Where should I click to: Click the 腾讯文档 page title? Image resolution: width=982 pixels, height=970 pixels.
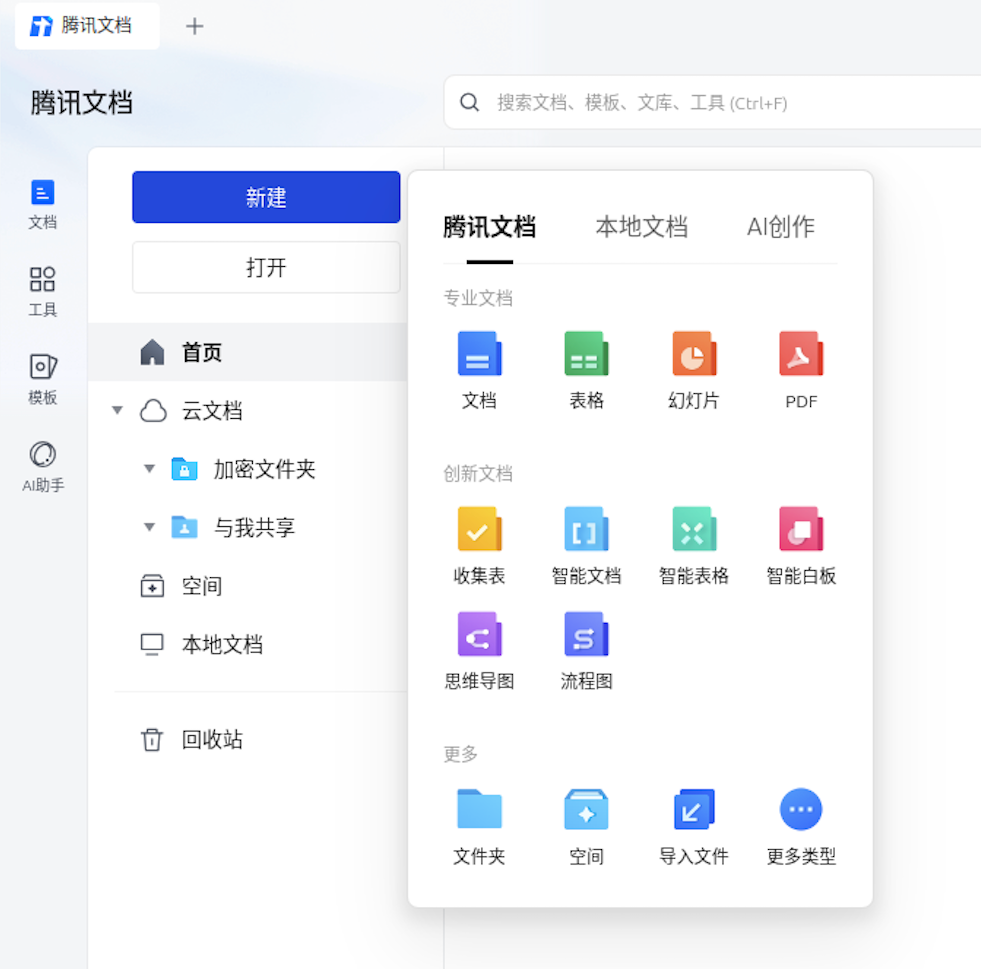pyautogui.click(x=81, y=103)
